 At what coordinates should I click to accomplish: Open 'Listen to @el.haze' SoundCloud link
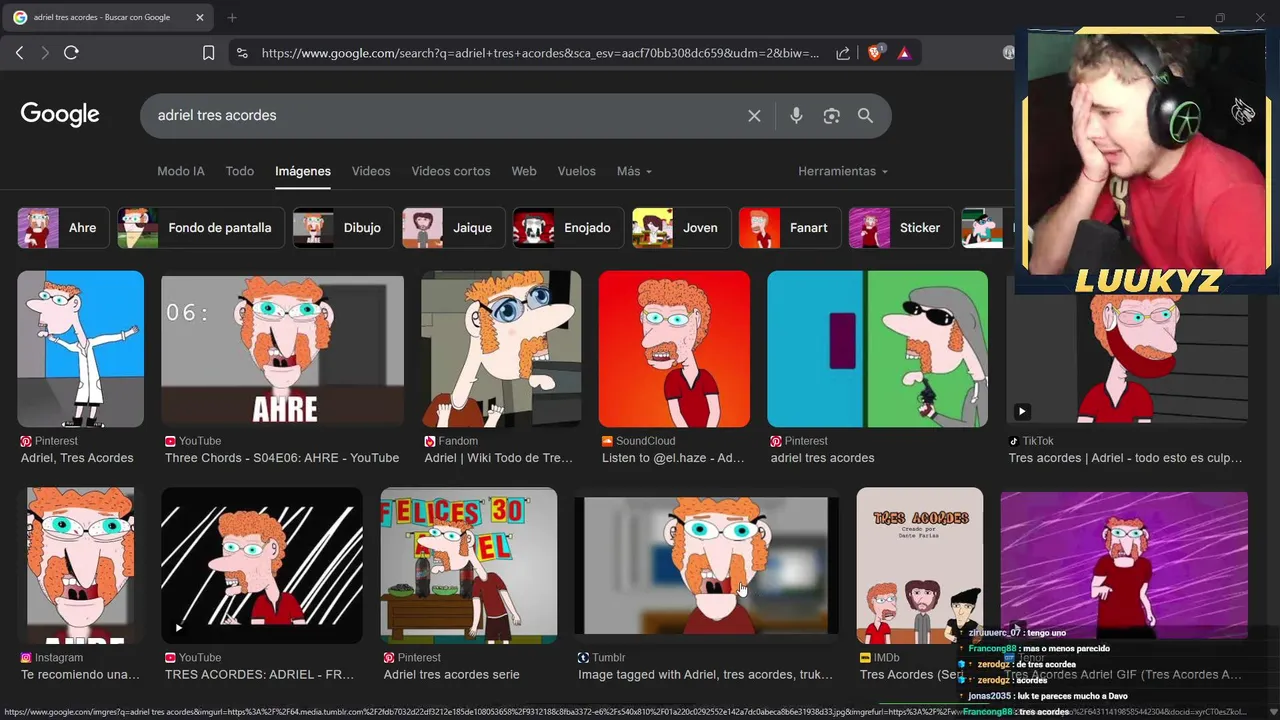(x=673, y=458)
